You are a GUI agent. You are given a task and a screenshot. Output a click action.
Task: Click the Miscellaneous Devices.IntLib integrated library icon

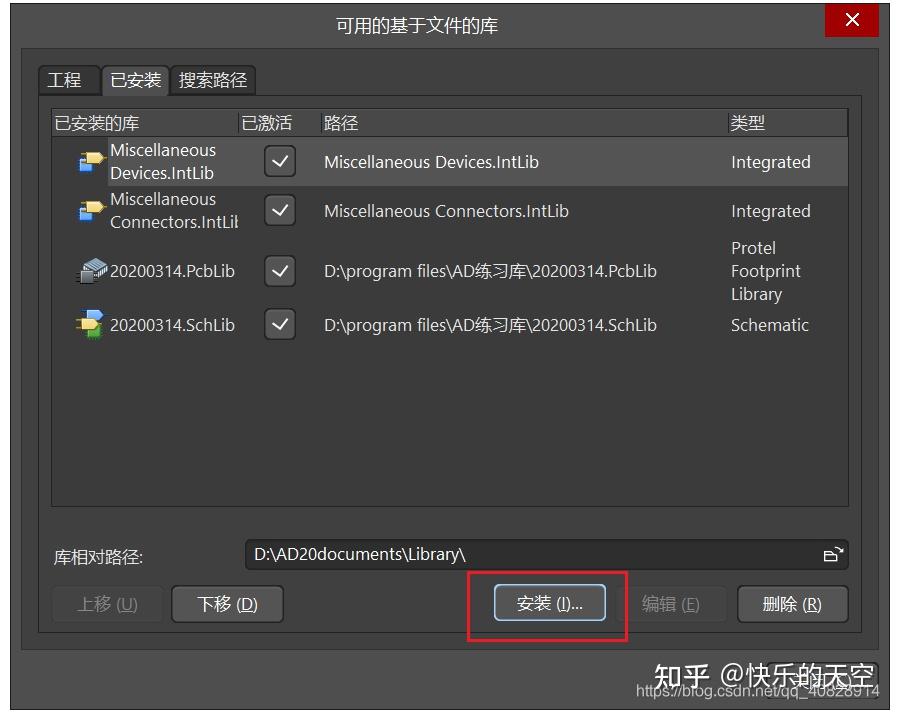(91, 161)
